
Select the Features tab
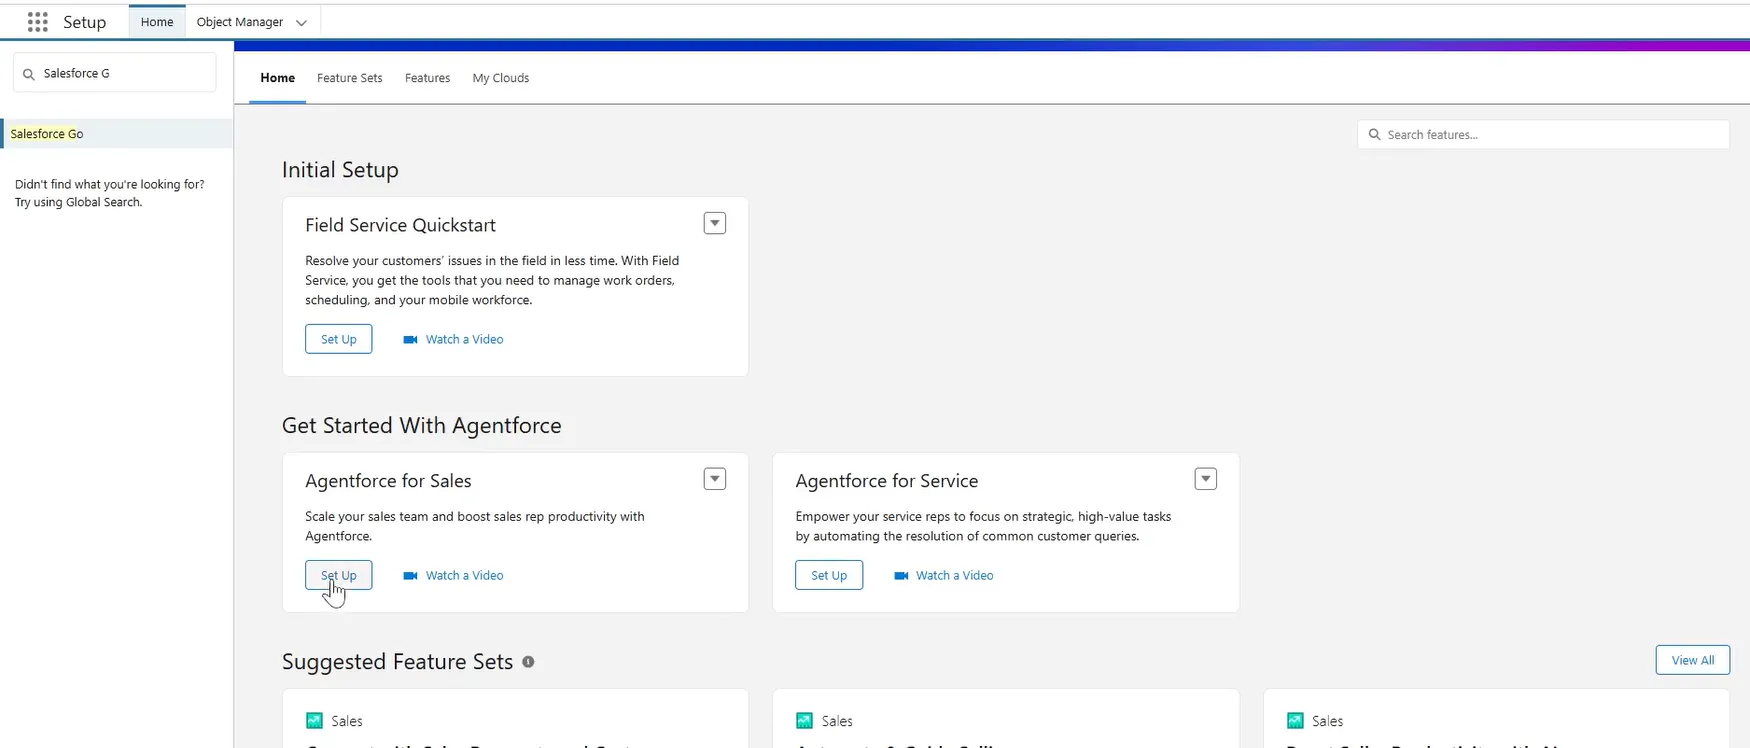(x=427, y=78)
